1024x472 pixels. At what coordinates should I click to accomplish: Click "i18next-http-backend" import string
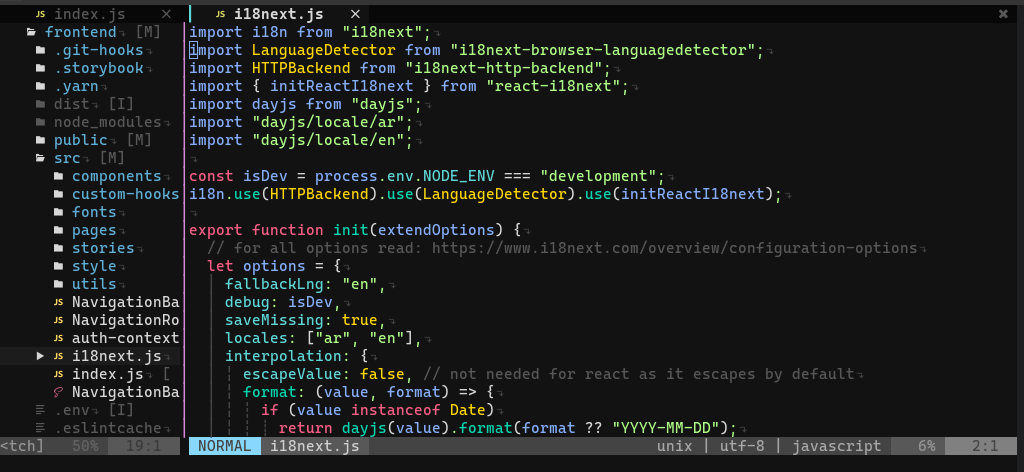(x=504, y=68)
